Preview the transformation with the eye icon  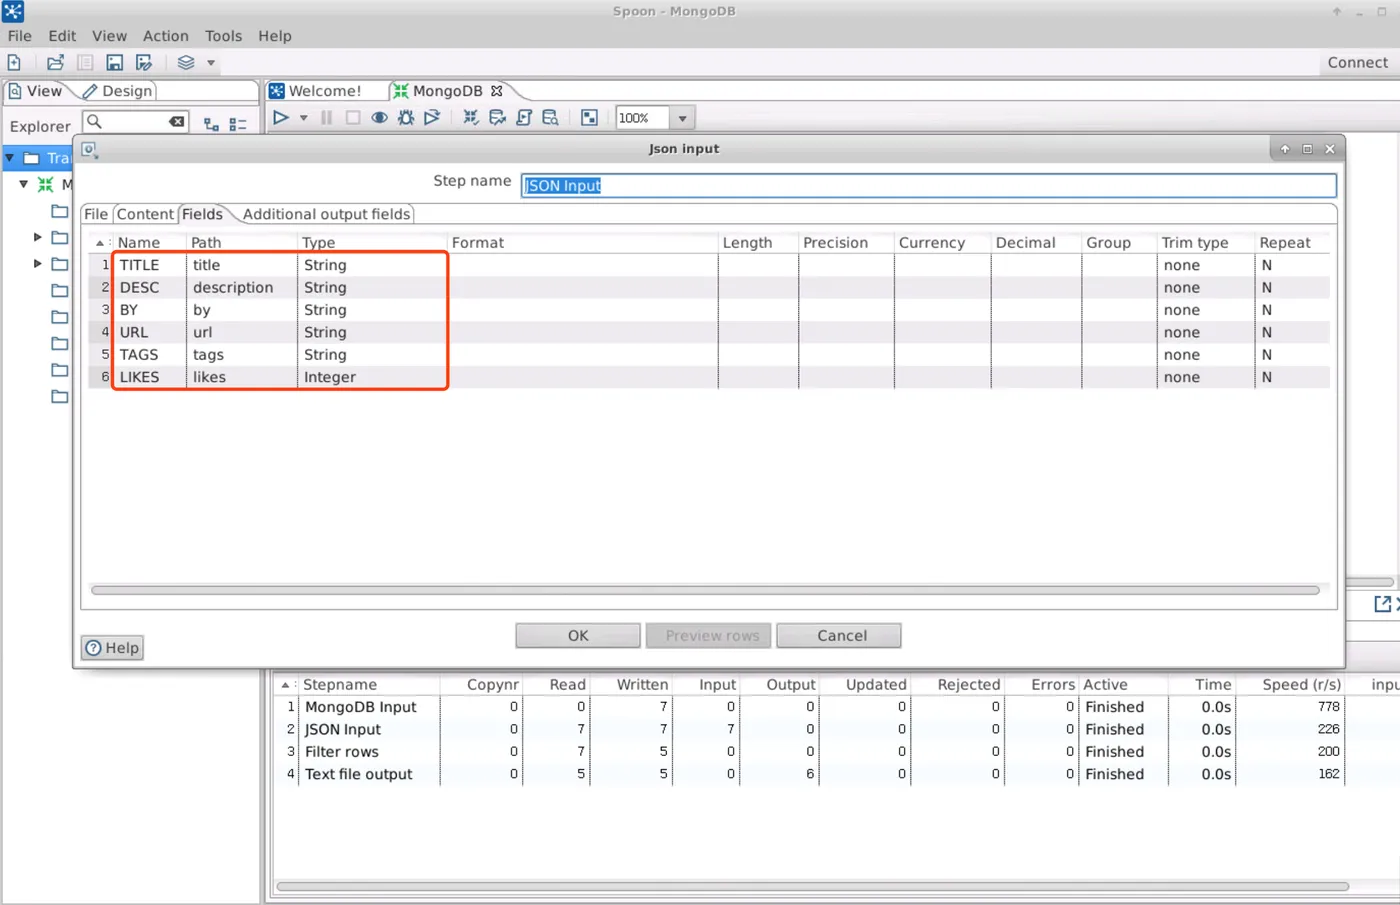click(x=379, y=118)
